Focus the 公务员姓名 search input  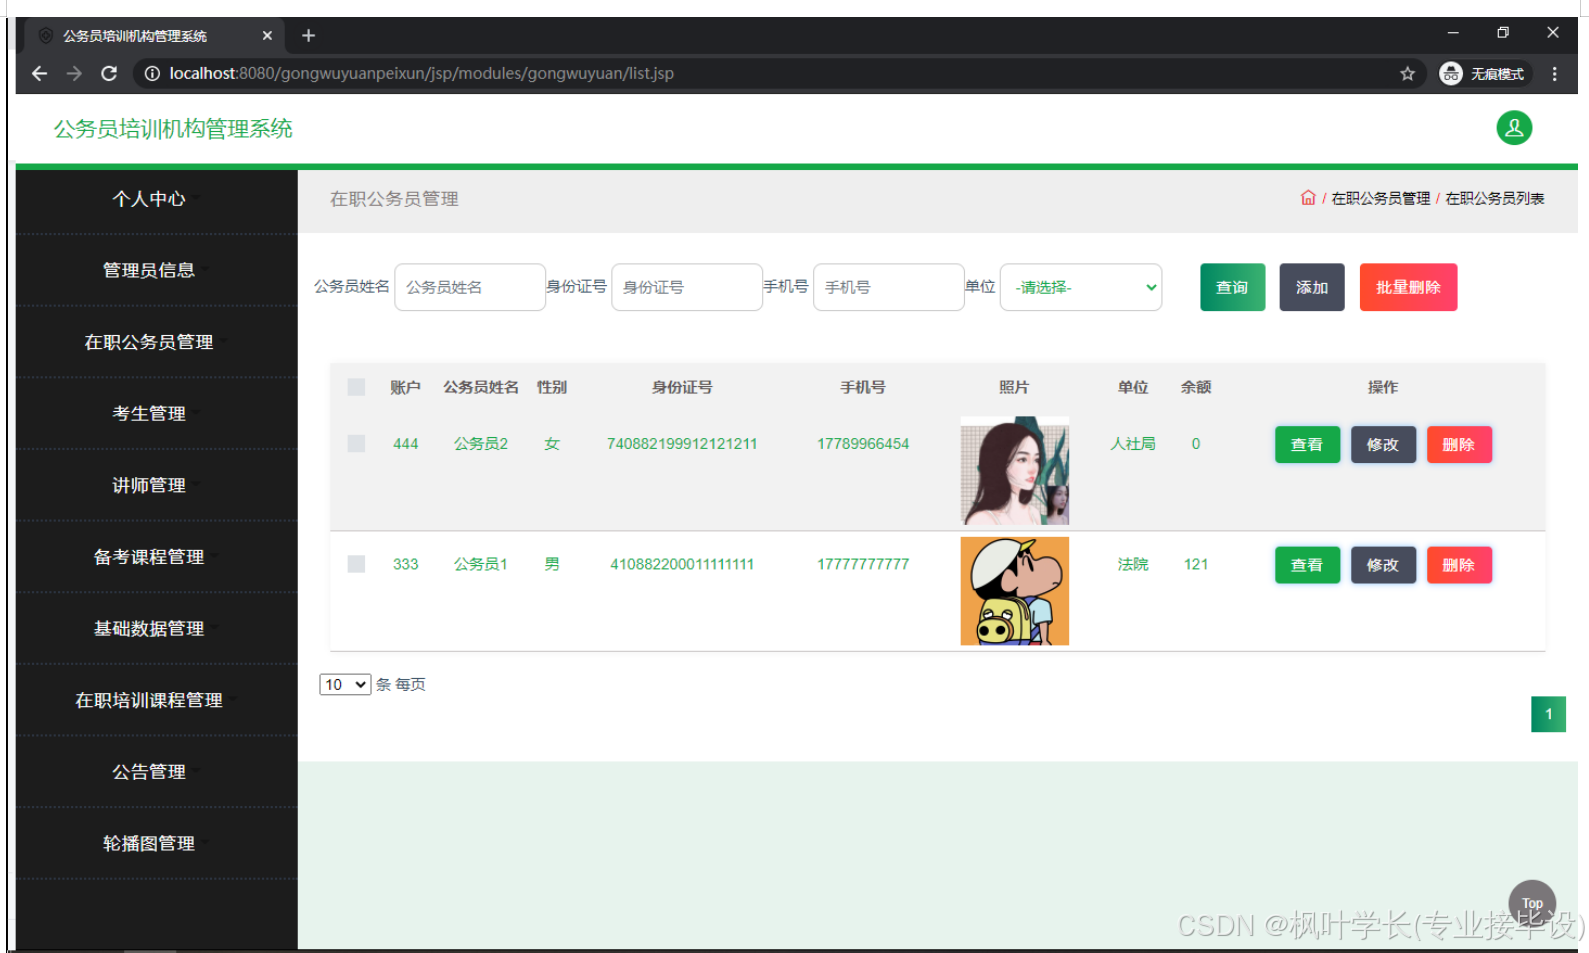tap(470, 287)
